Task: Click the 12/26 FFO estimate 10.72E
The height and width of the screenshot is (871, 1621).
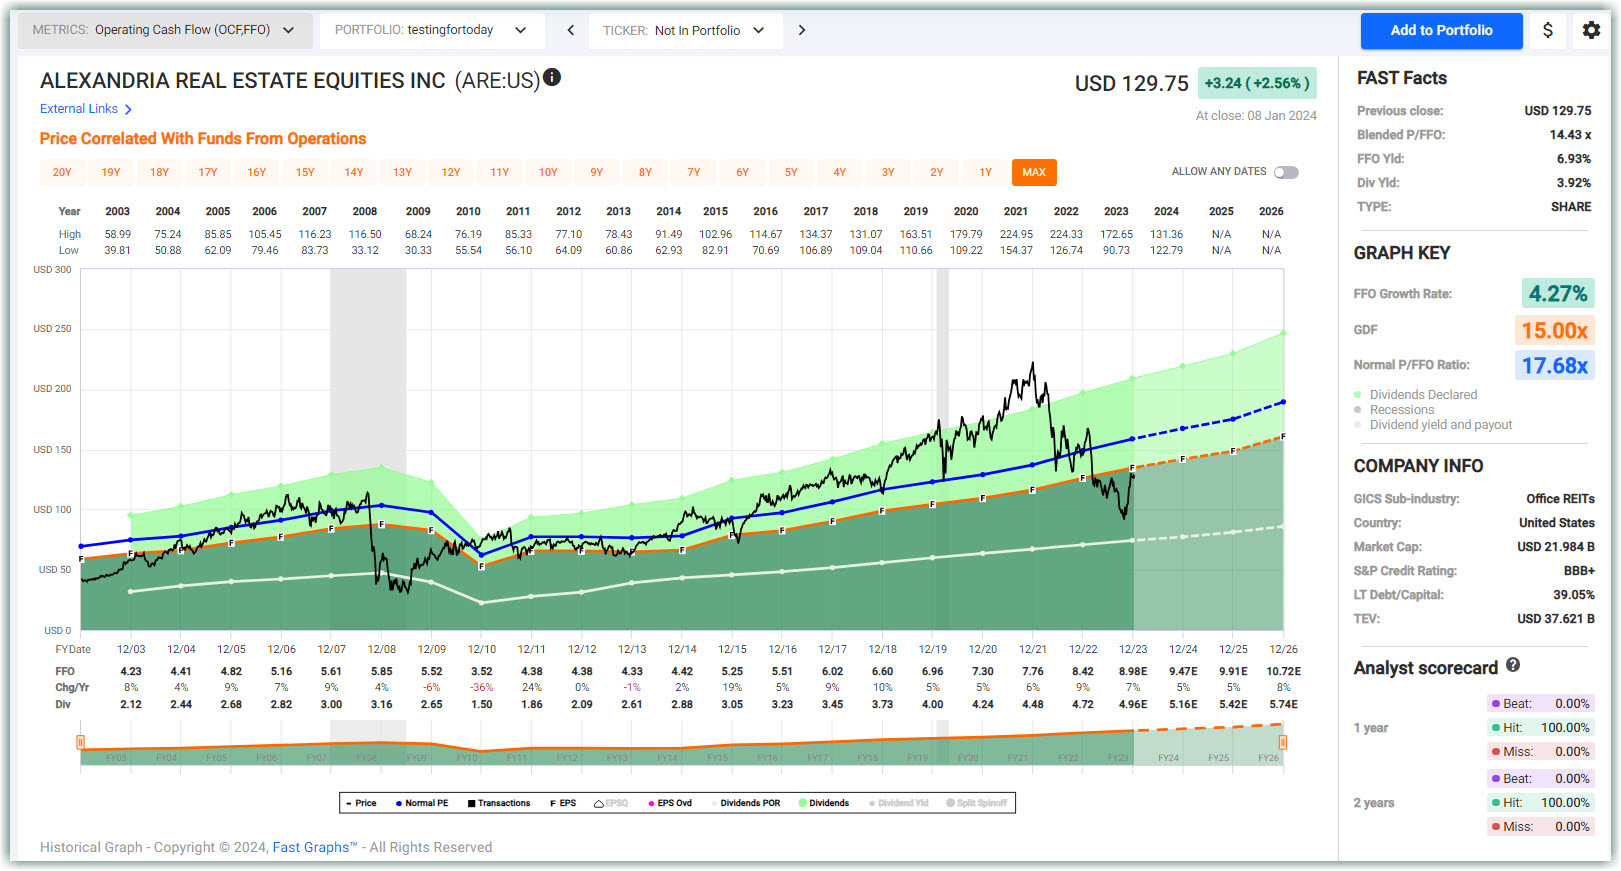Action: point(1283,672)
